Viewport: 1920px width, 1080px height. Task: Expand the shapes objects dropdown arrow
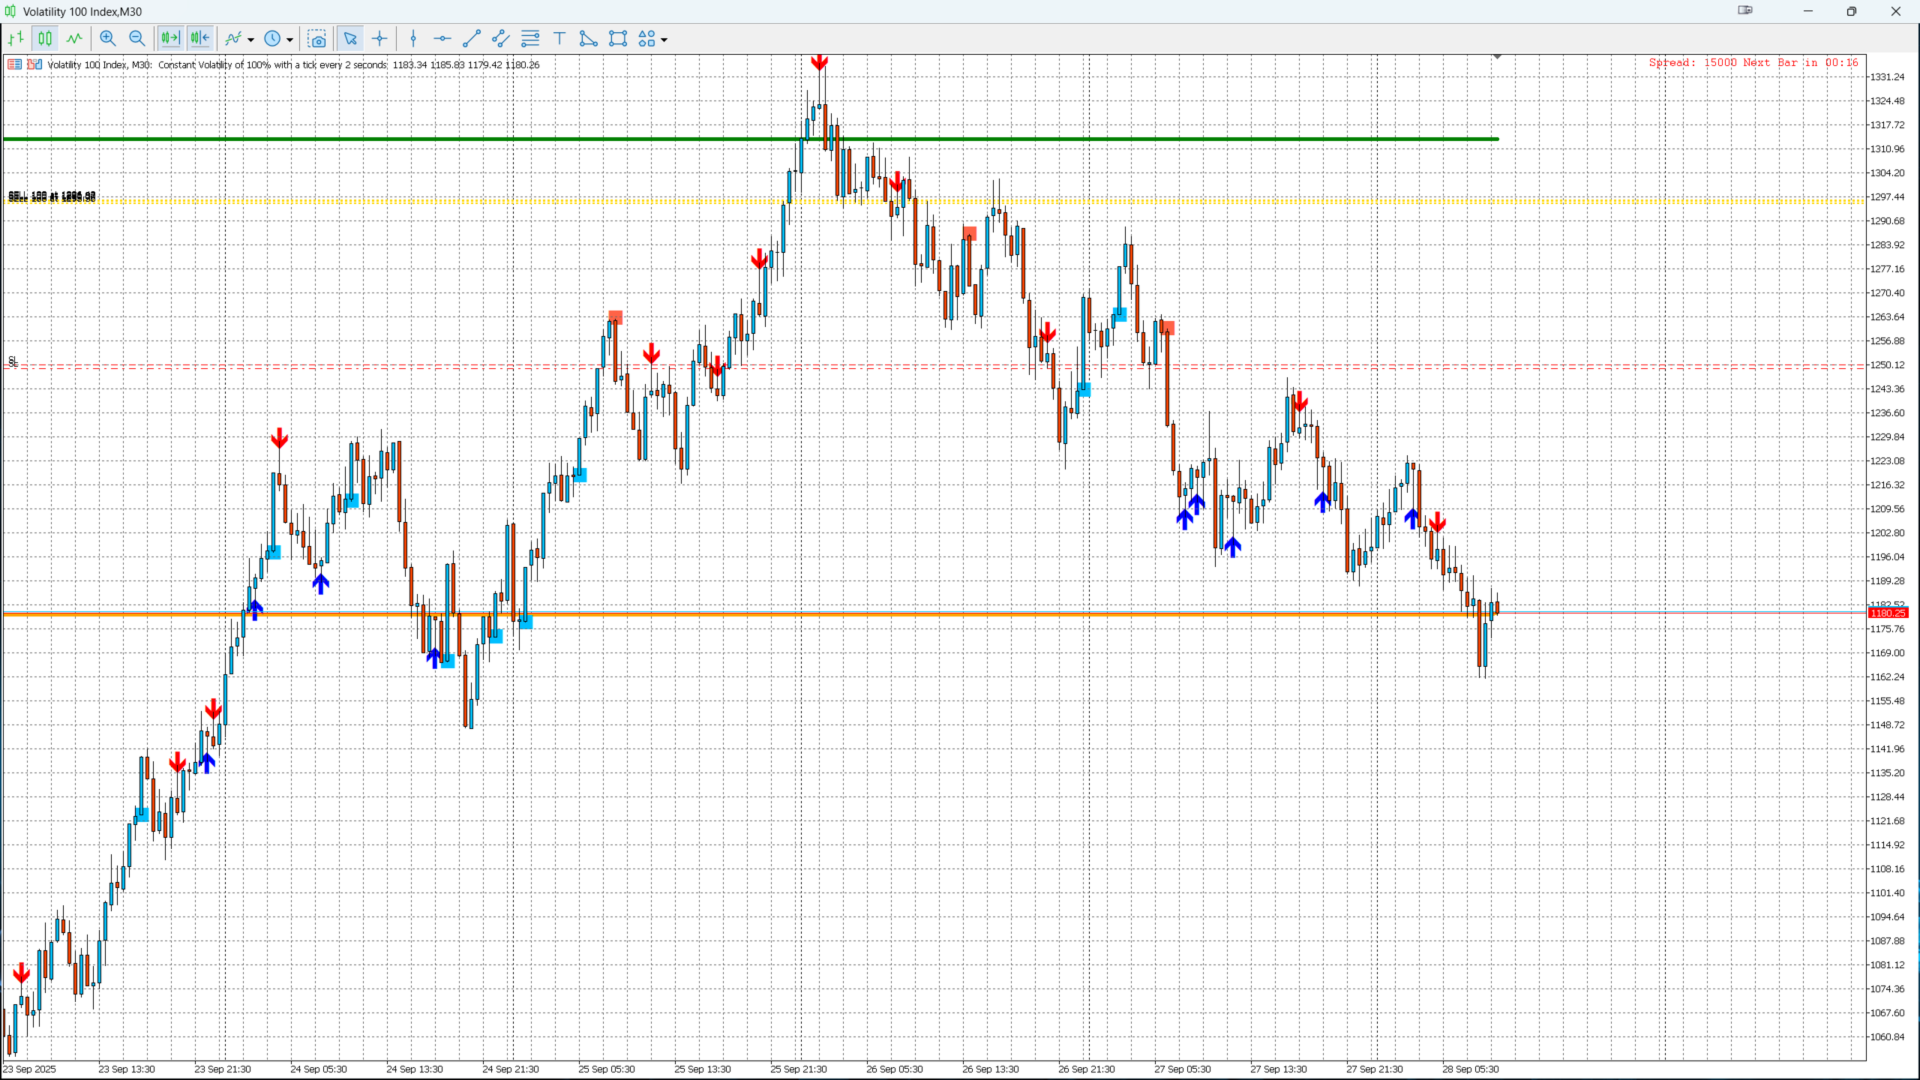pos(664,40)
